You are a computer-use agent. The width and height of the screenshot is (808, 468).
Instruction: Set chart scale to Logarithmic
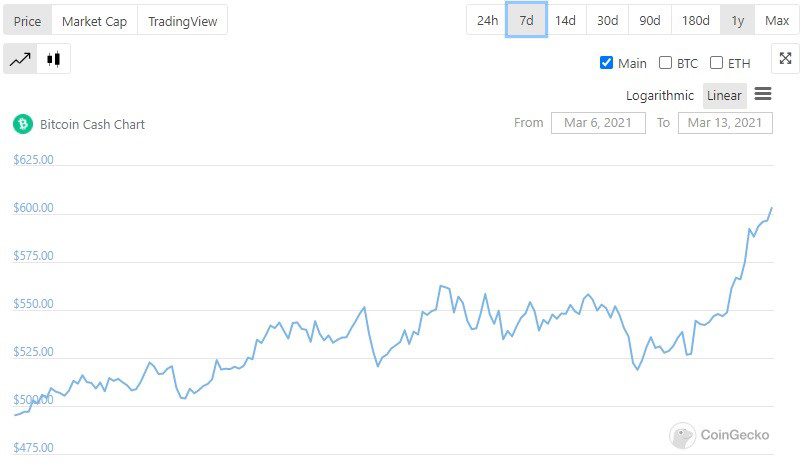coord(659,96)
